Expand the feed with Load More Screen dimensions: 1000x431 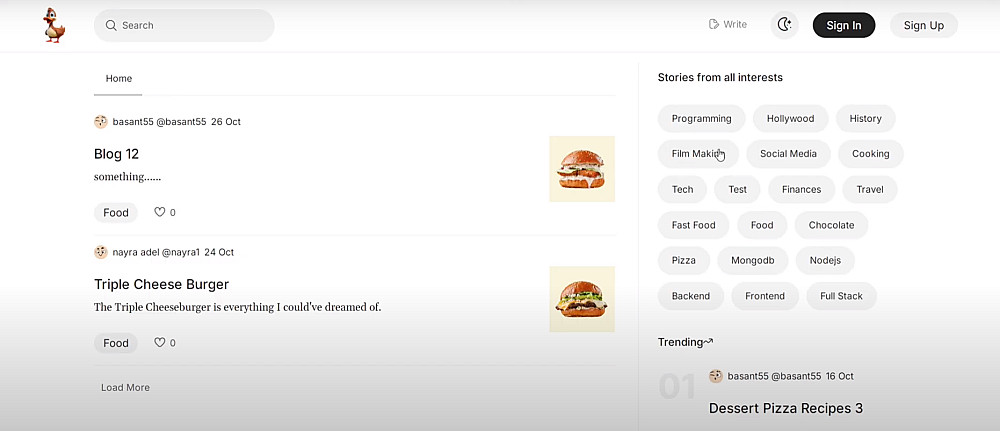[x=125, y=387]
